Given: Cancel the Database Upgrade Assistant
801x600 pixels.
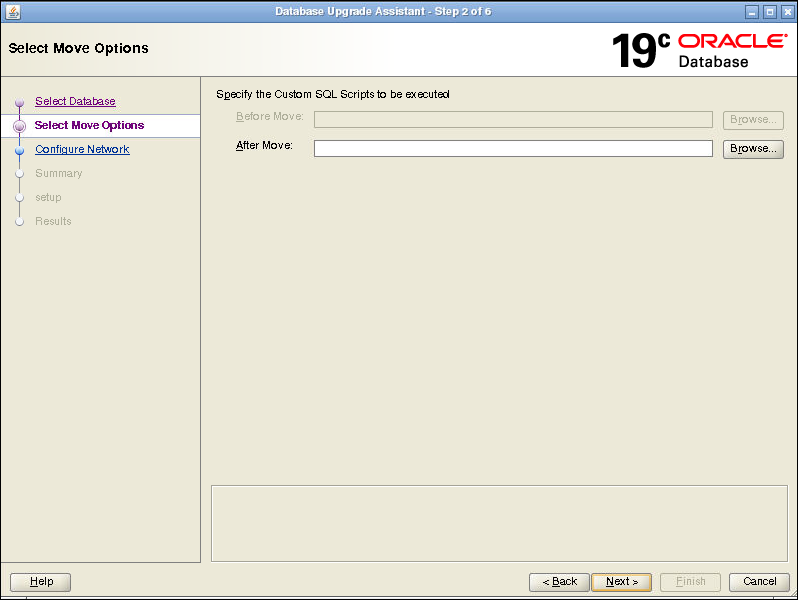Looking at the screenshot, I should point(759,581).
